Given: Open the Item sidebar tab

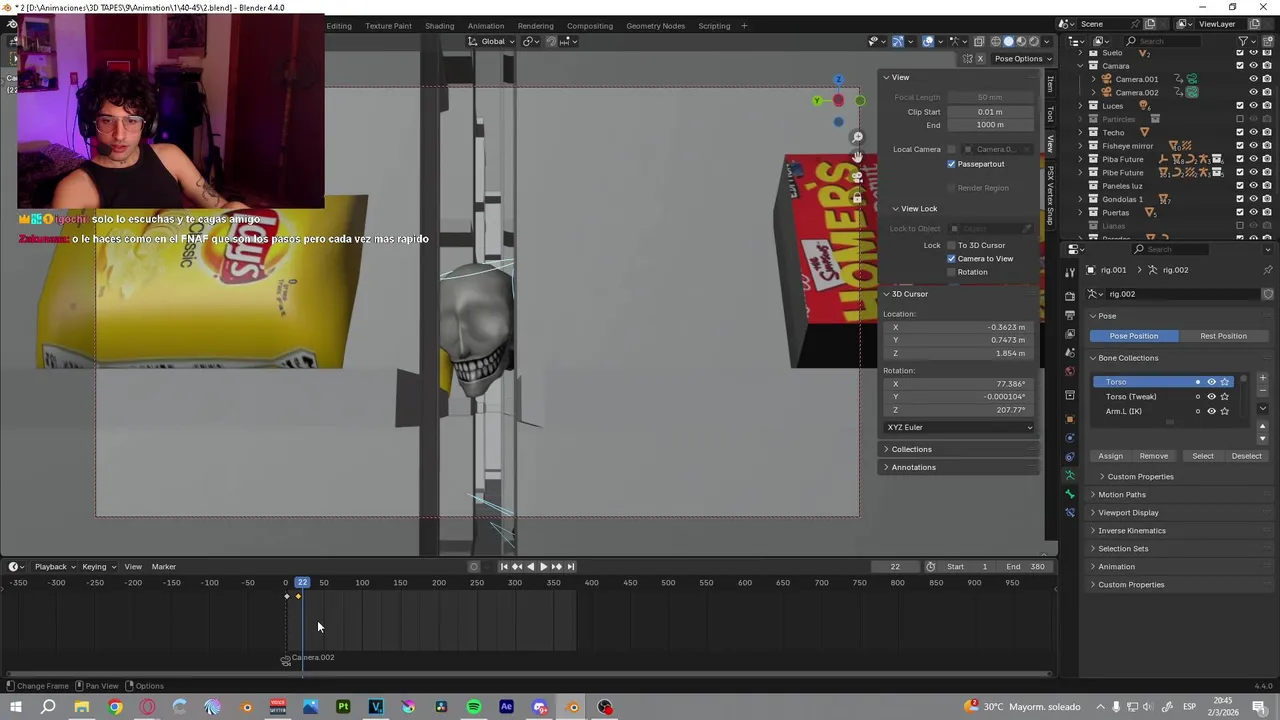Looking at the screenshot, I should click(1050, 85).
